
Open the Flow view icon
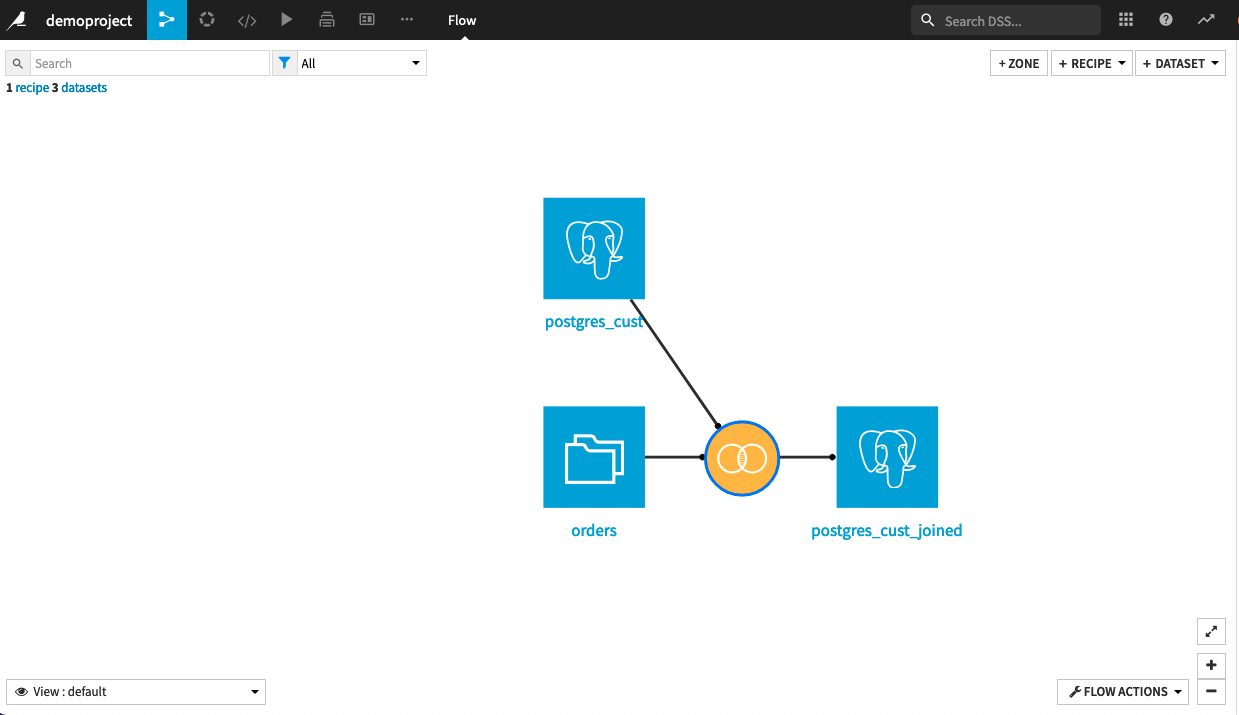pyautogui.click(x=166, y=20)
